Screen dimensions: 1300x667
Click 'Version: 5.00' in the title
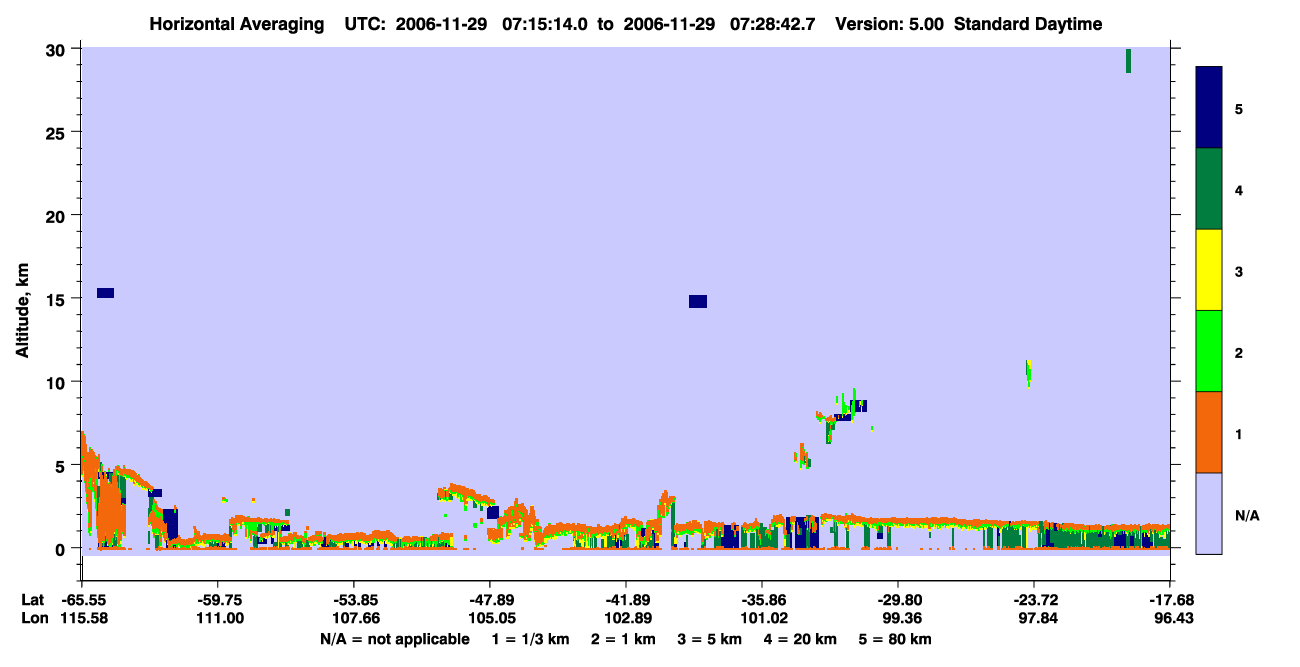click(889, 24)
